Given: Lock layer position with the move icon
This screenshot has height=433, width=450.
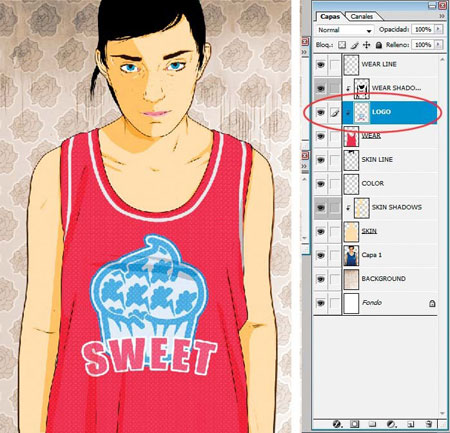Looking at the screenshot, I should point(366,45).
